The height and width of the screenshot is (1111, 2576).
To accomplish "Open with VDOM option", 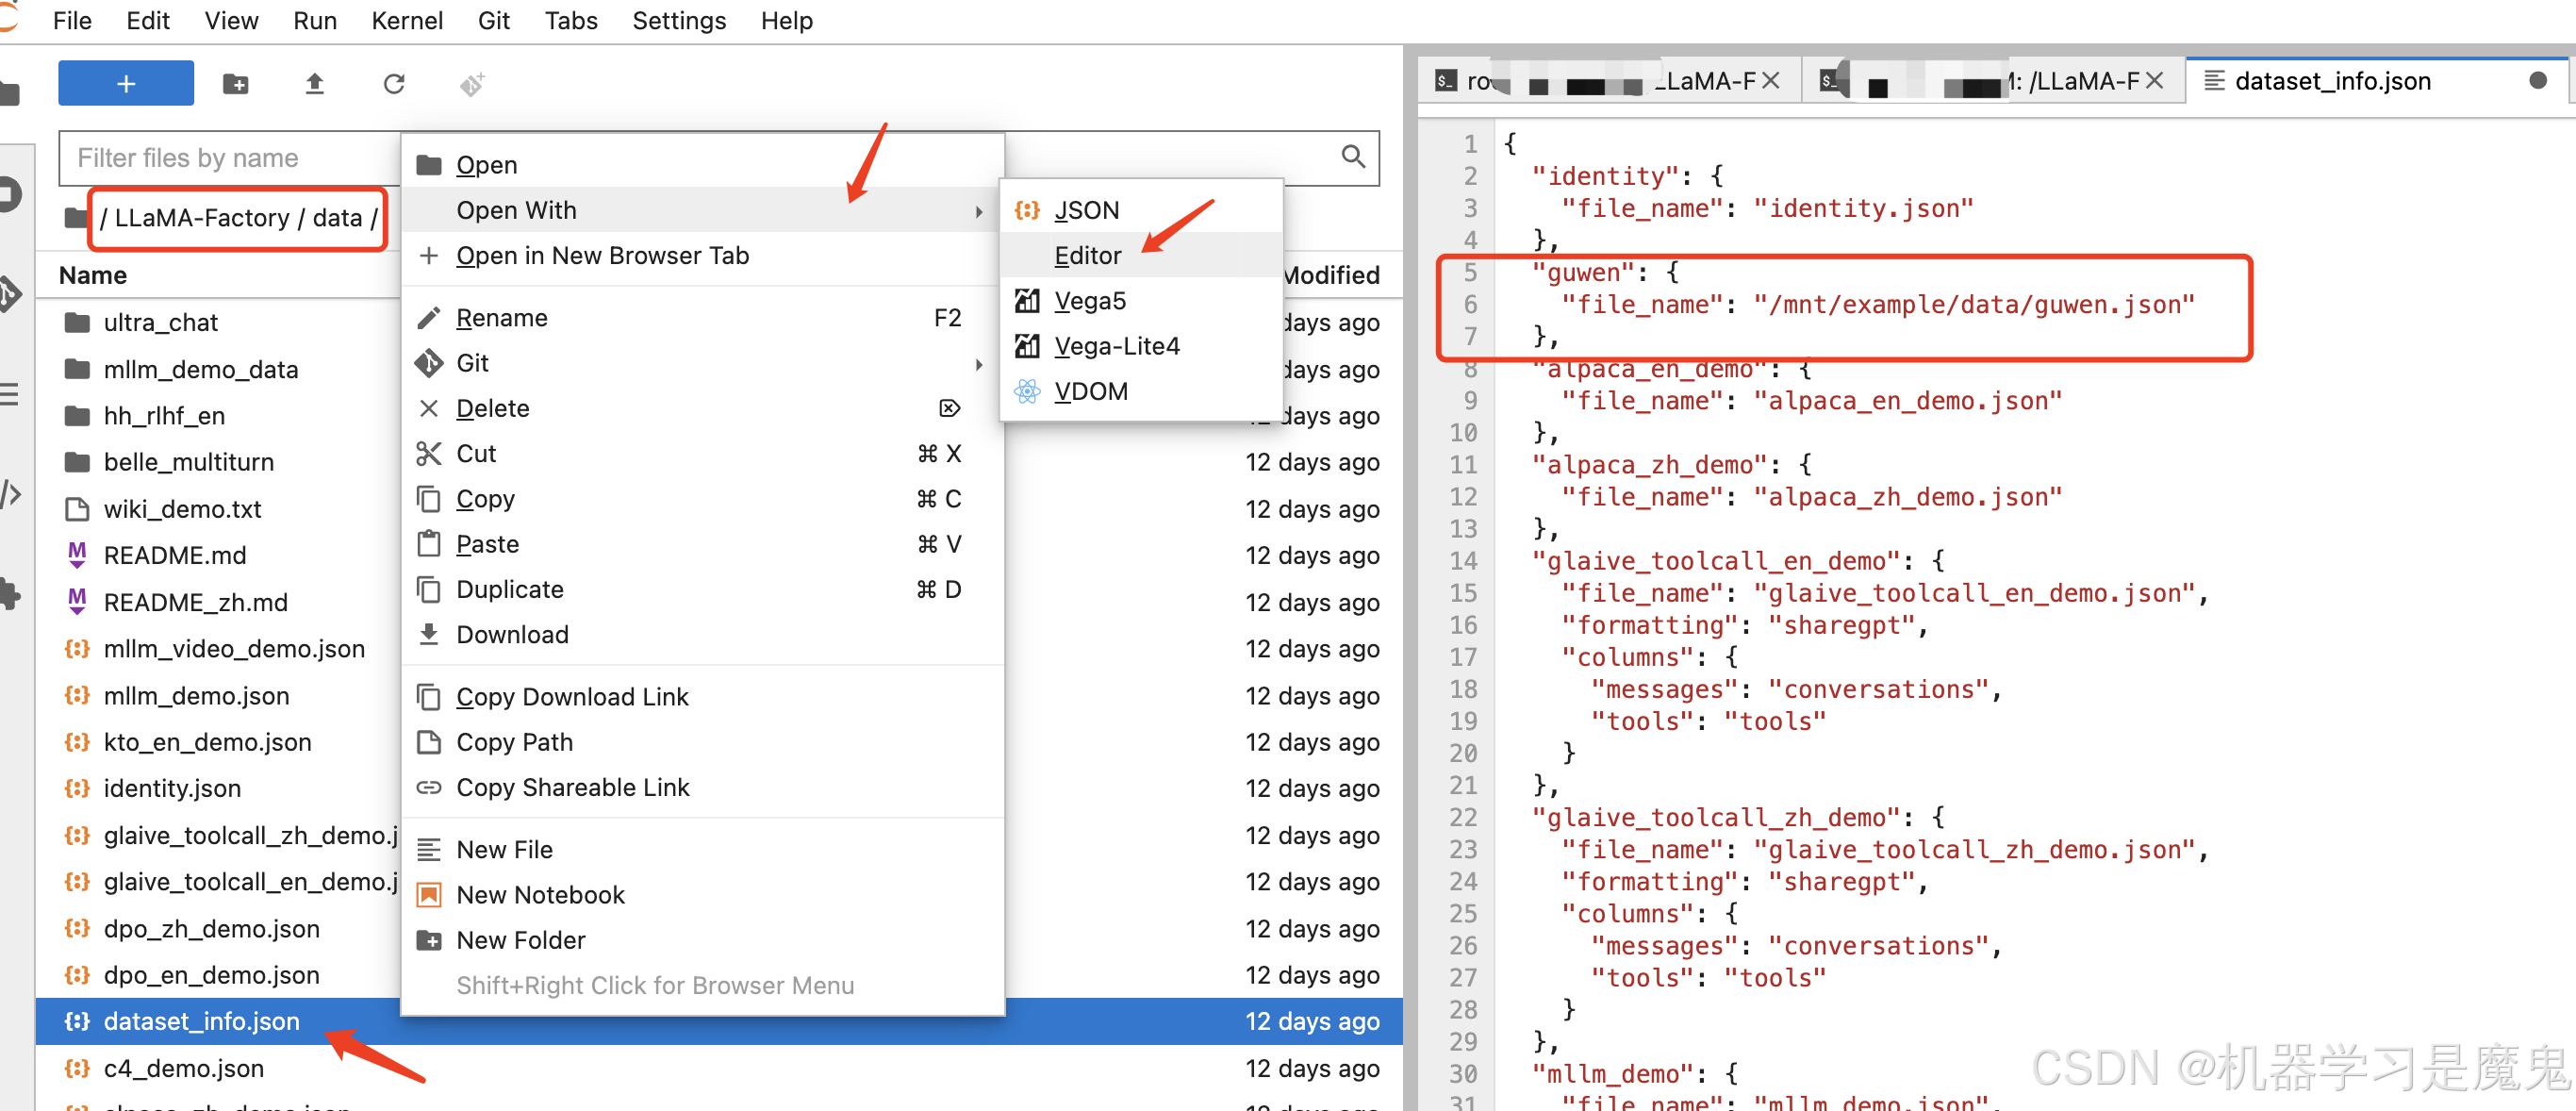I will [x=1141, y=392].
